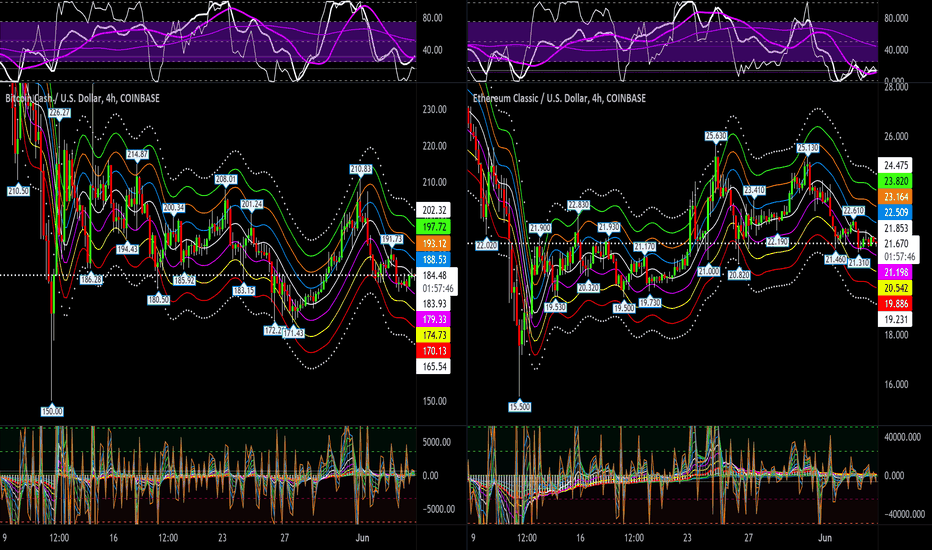Click the white 24.475 band value

[x=896, y=165]
